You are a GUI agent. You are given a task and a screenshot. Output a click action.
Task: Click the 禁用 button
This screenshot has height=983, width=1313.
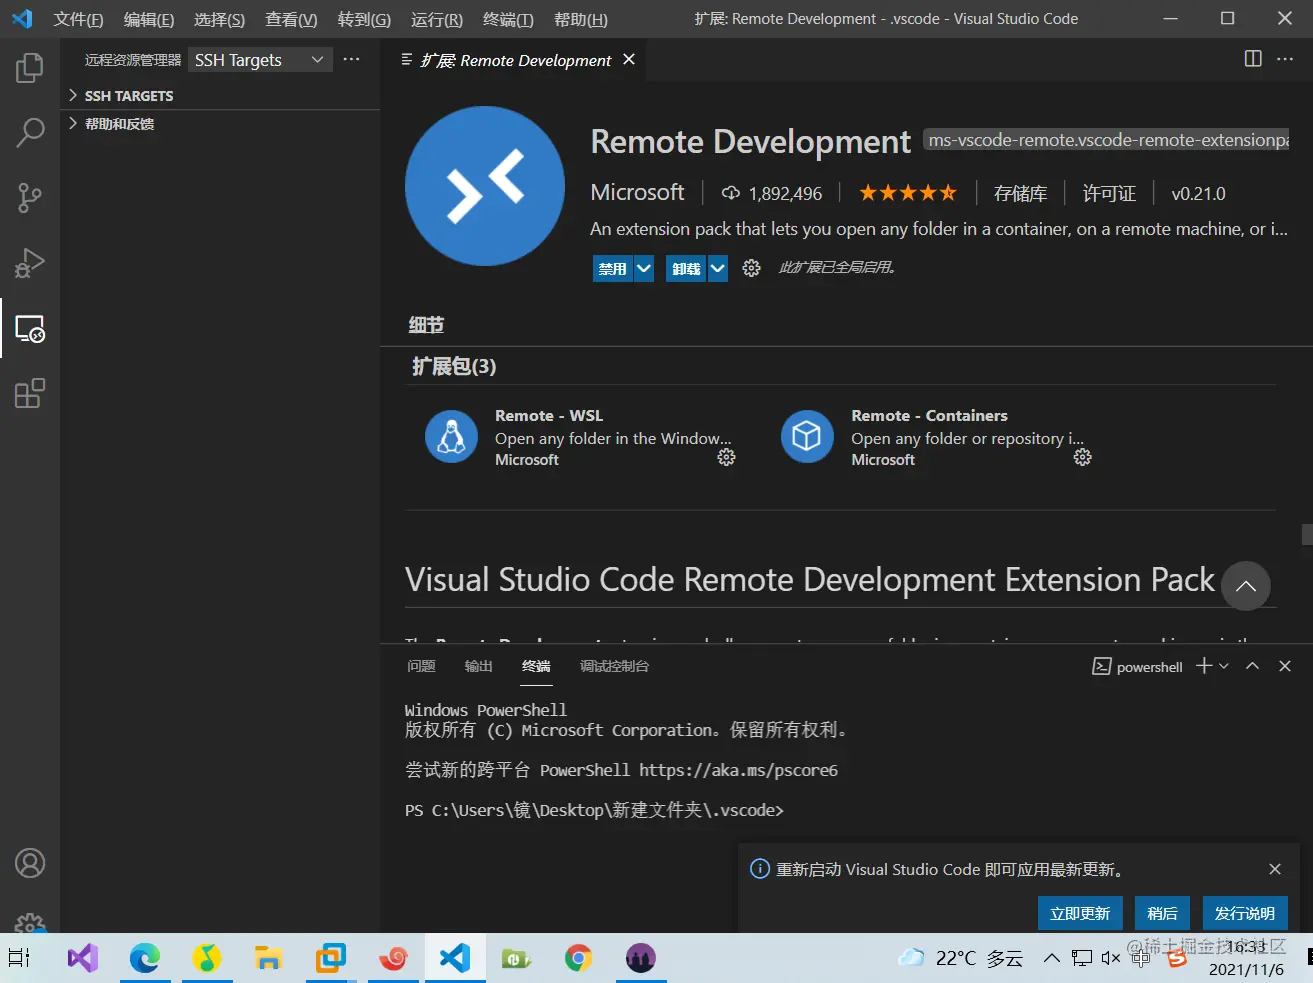pyautogui.click(x=613, y=268)
